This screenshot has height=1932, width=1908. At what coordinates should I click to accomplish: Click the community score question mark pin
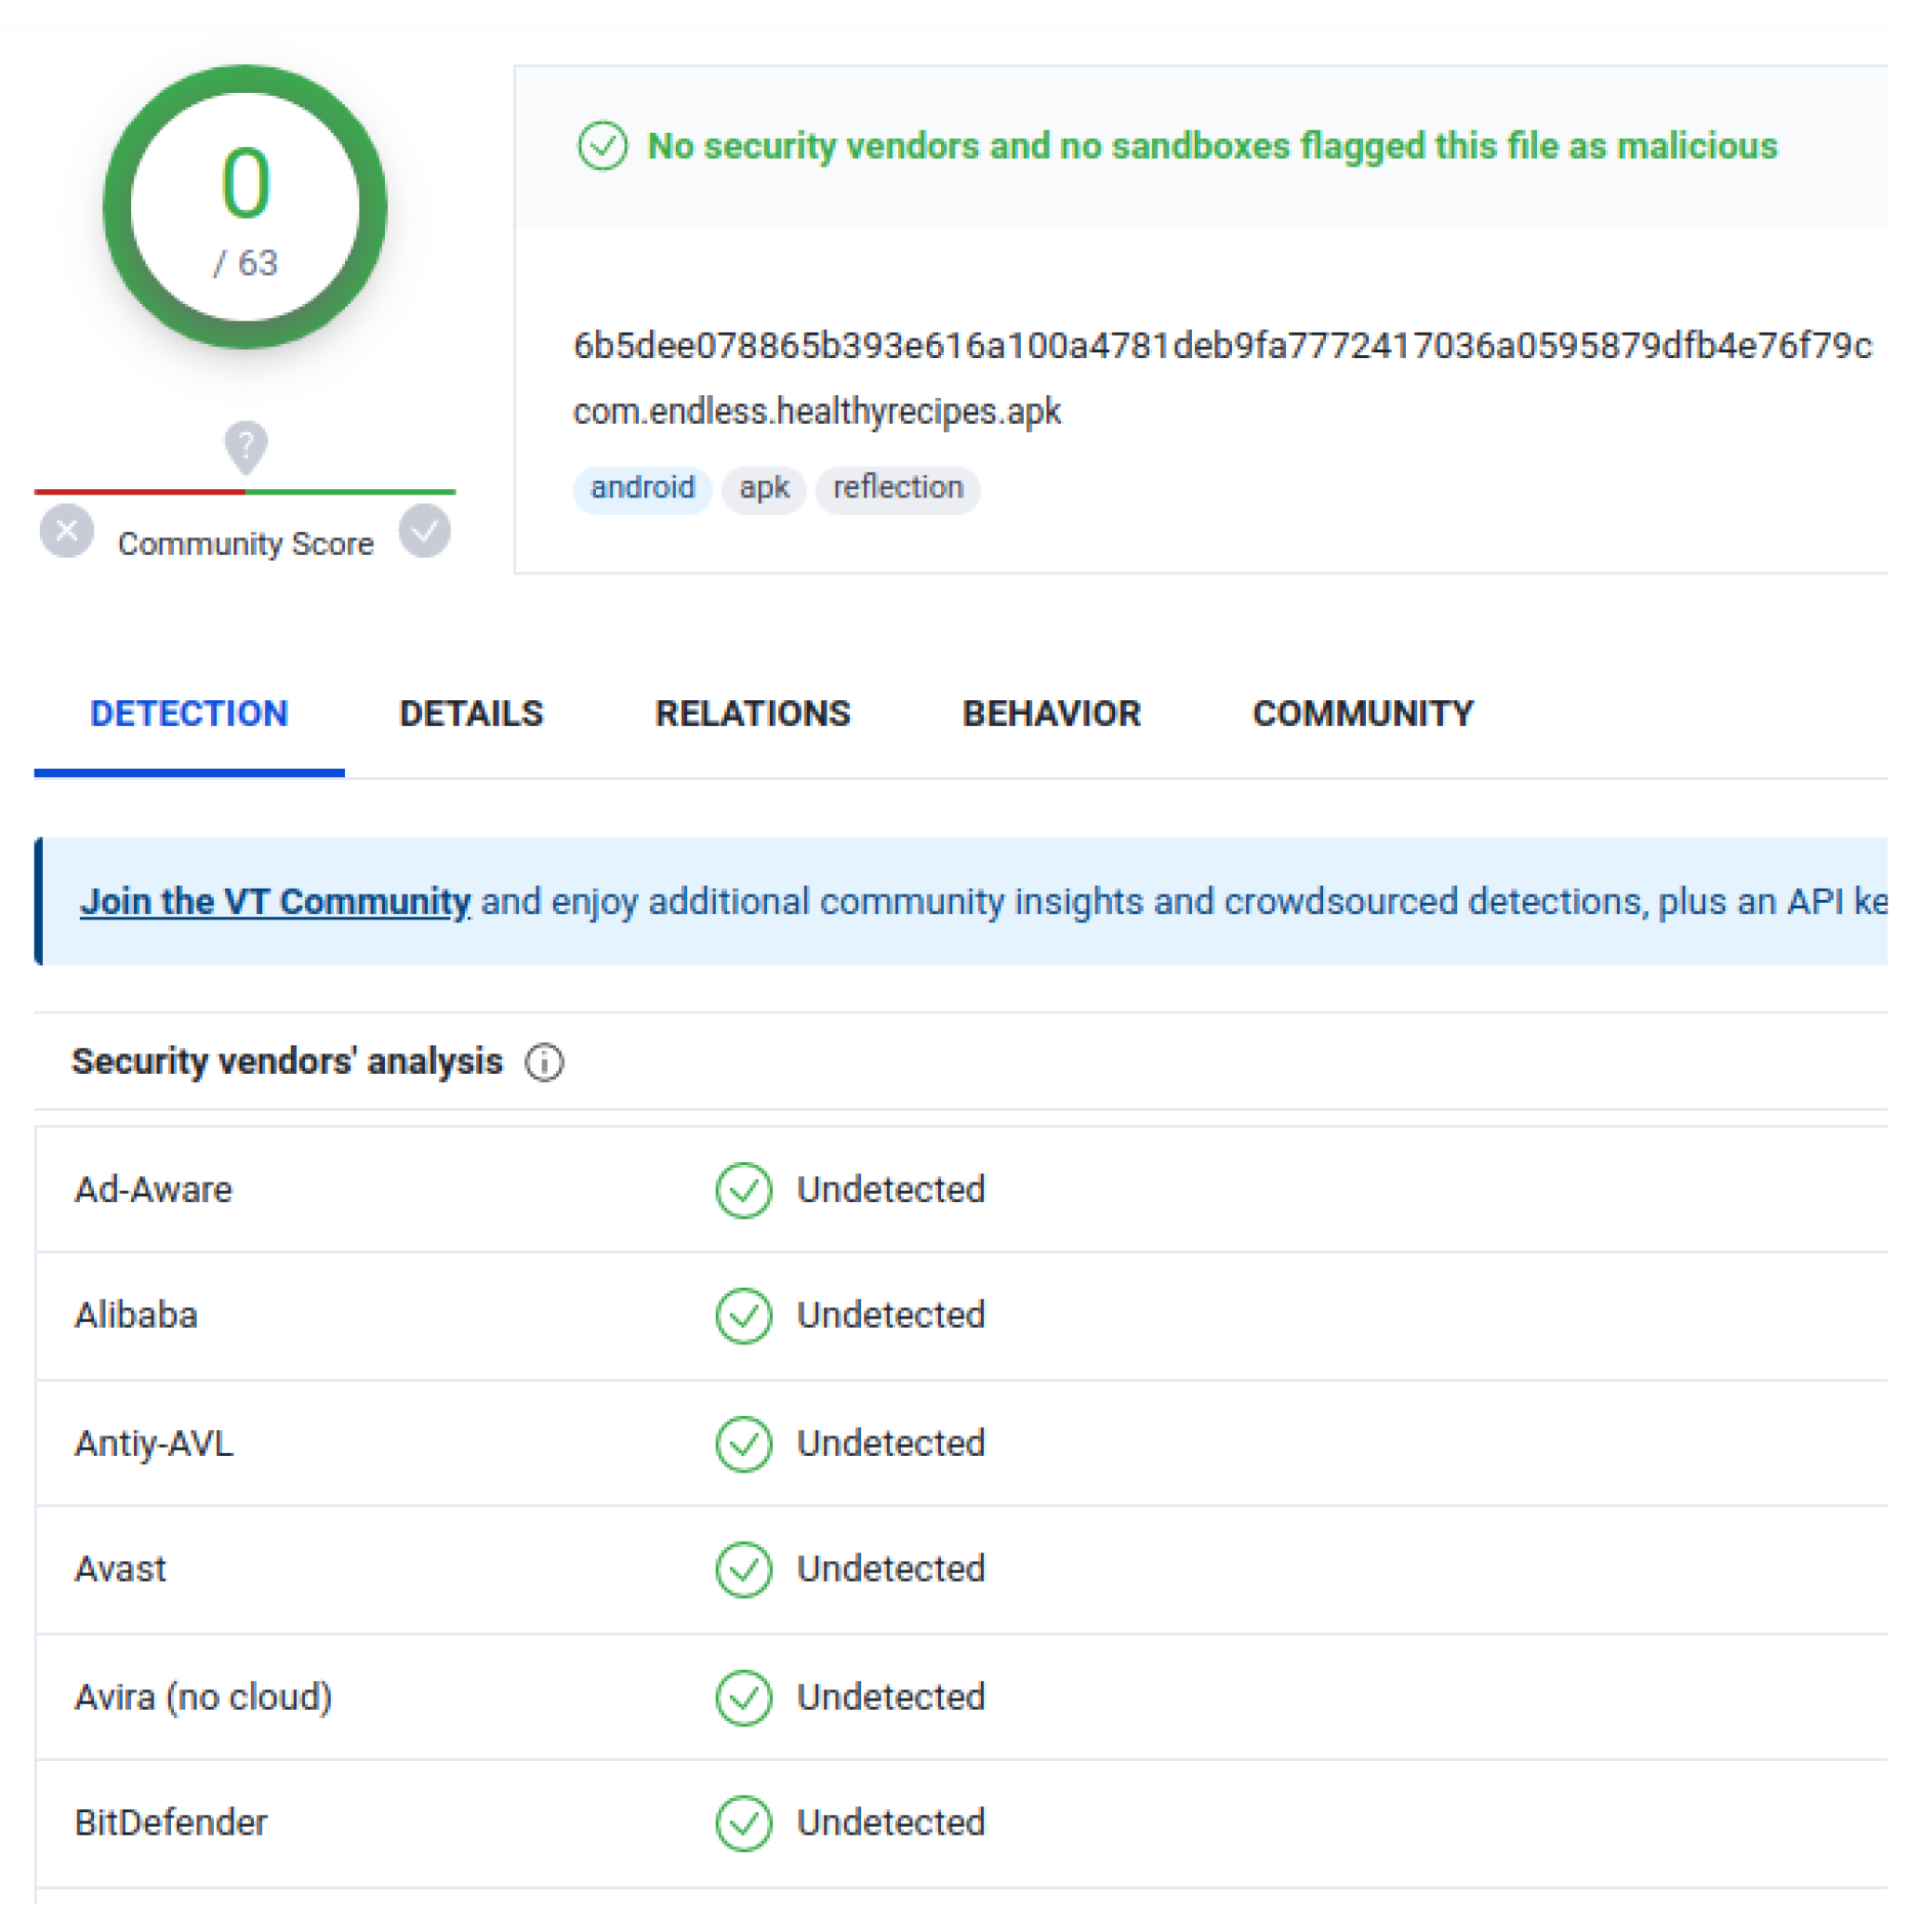245,445
